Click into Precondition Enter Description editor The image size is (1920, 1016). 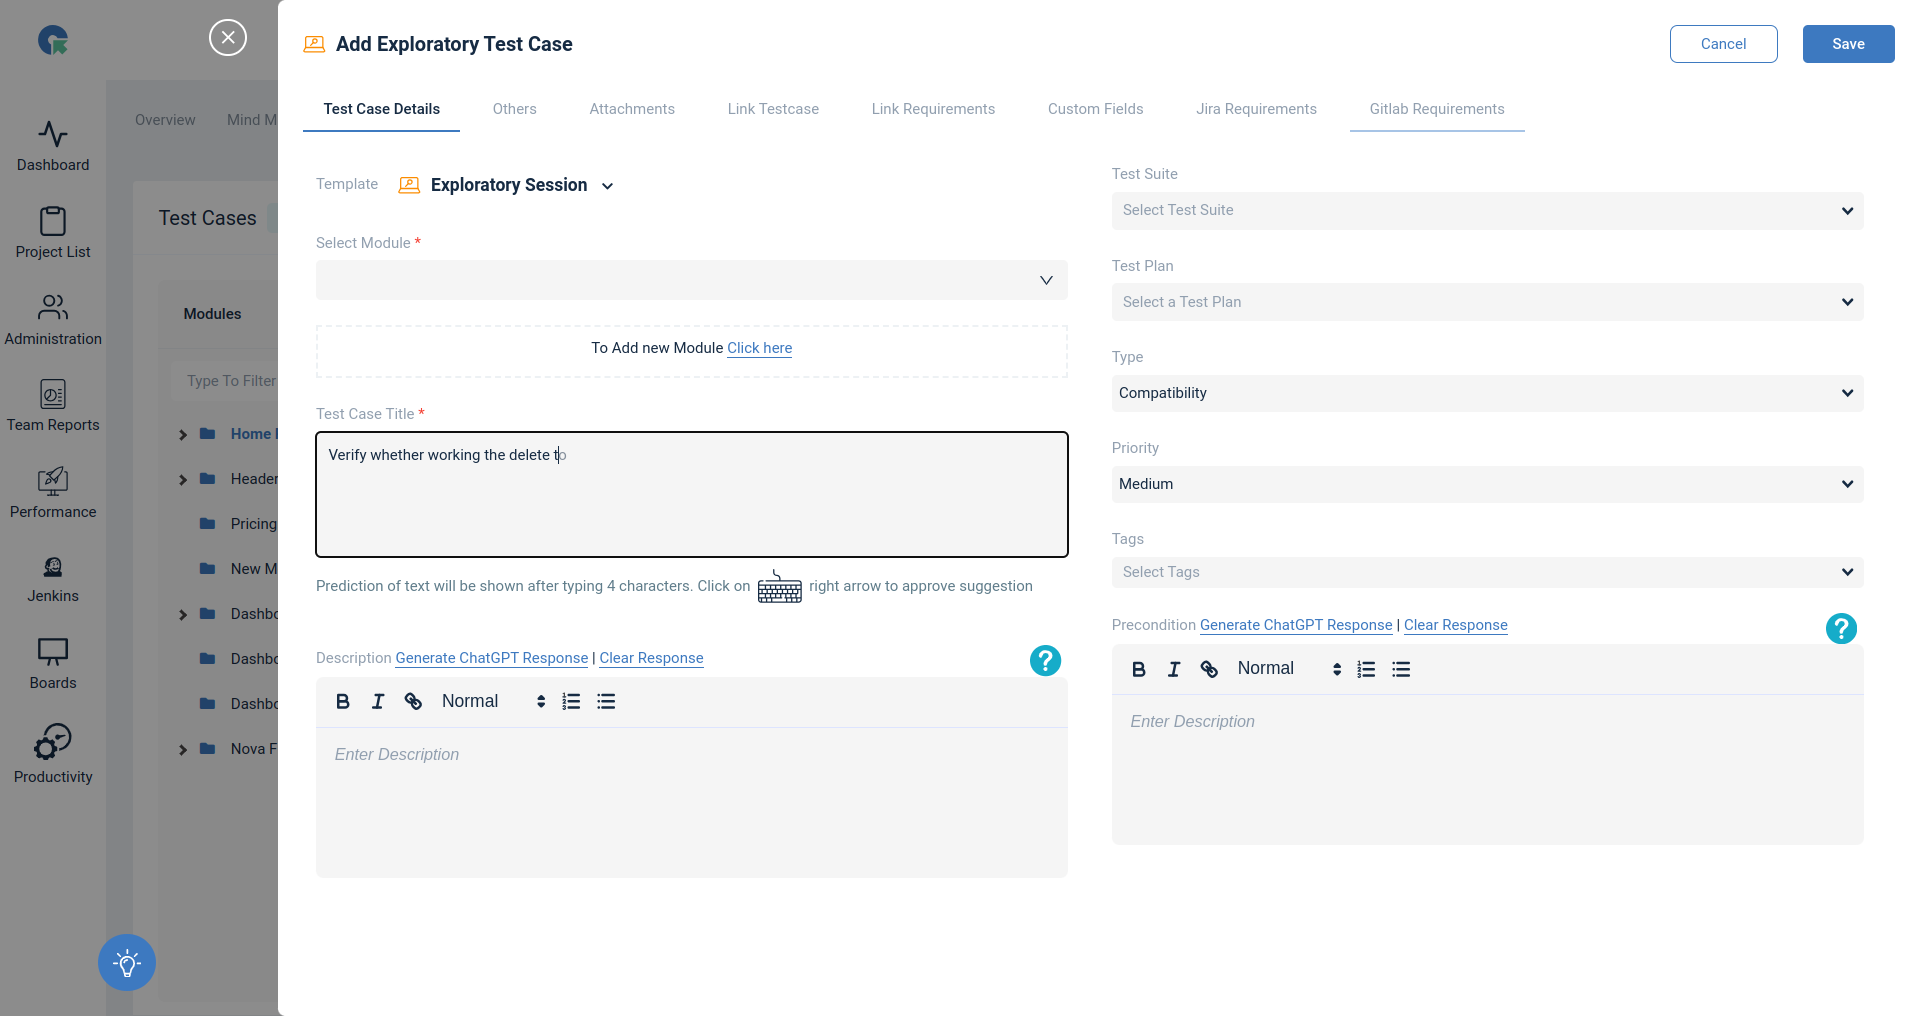point(1488,769)
